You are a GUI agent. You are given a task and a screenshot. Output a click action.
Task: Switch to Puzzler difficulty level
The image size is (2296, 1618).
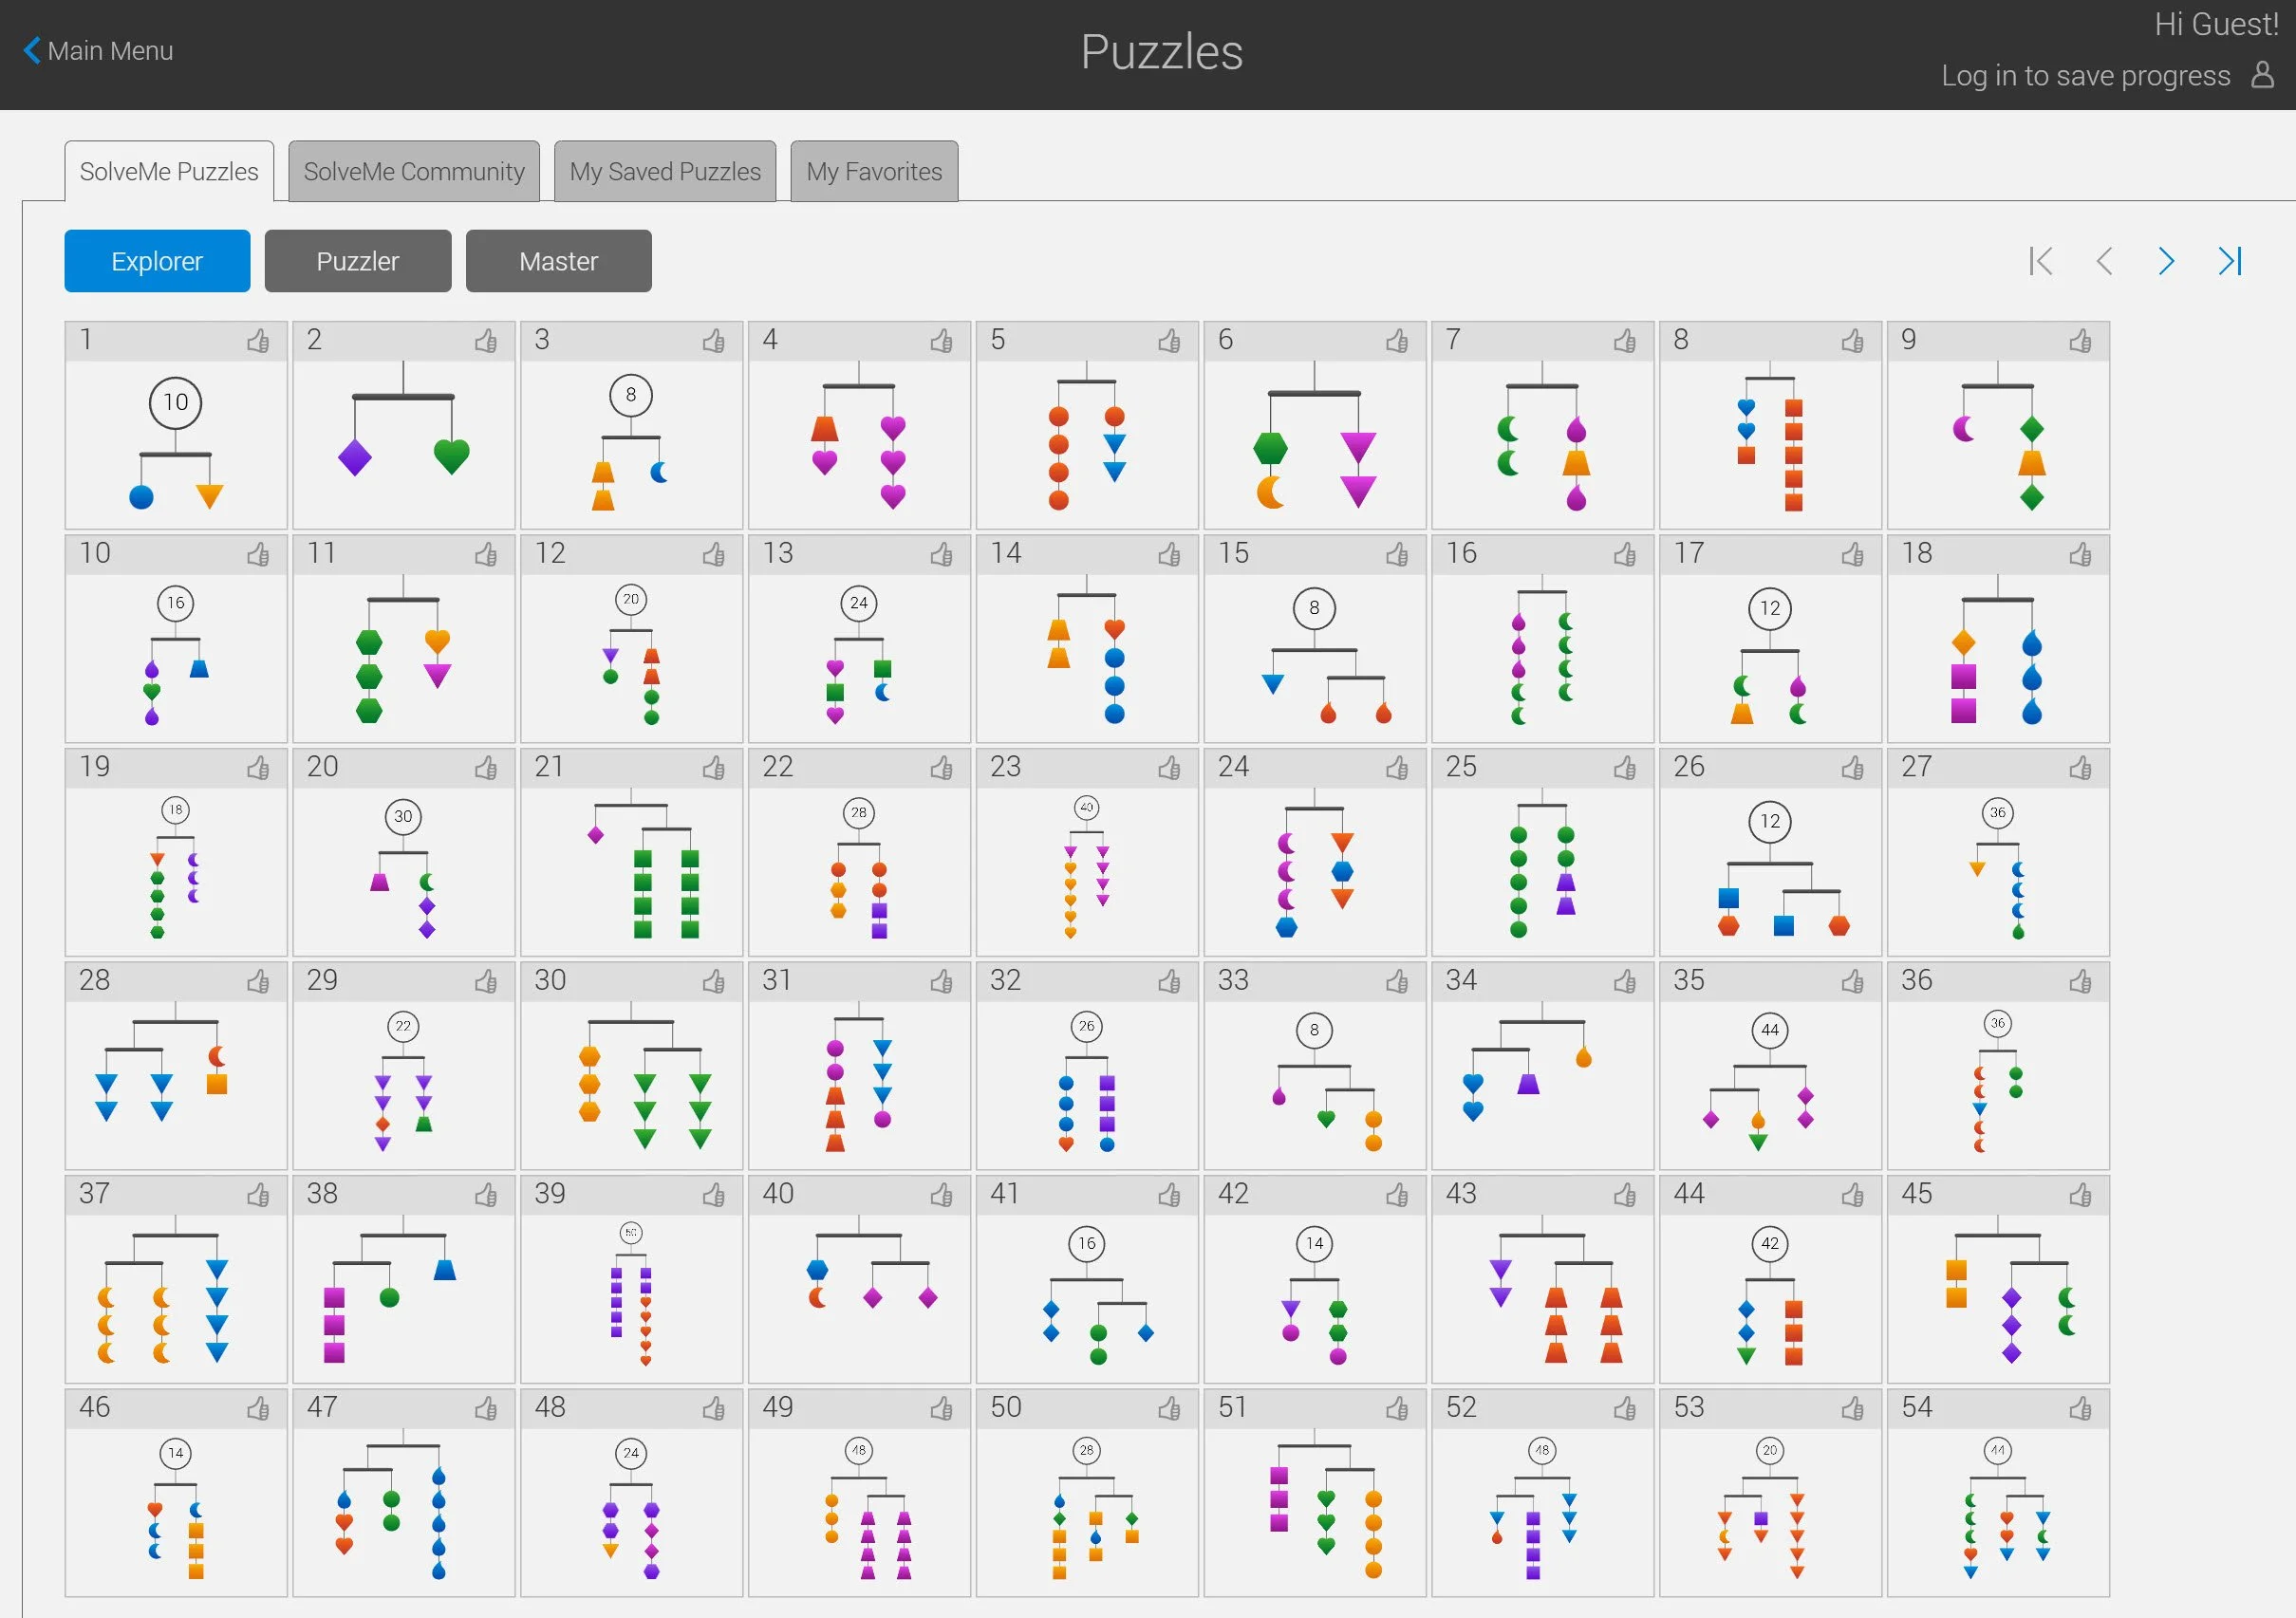tap(357, 261)
